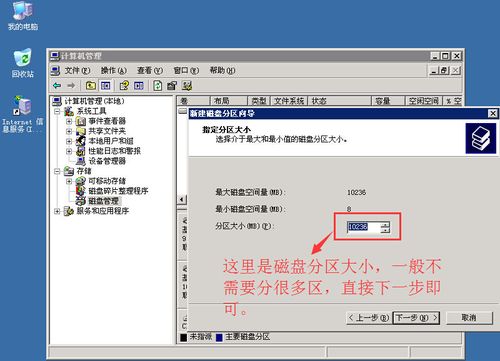Expand the 性能日志和警报 tree node
Image resolution: width=500 pixels, height=361 pixels.
tap(69, 151)
